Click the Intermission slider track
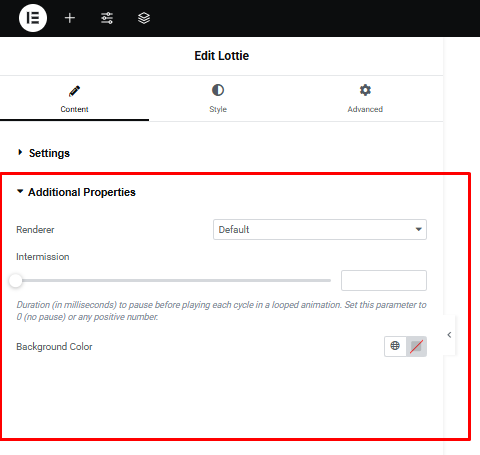 173,280
